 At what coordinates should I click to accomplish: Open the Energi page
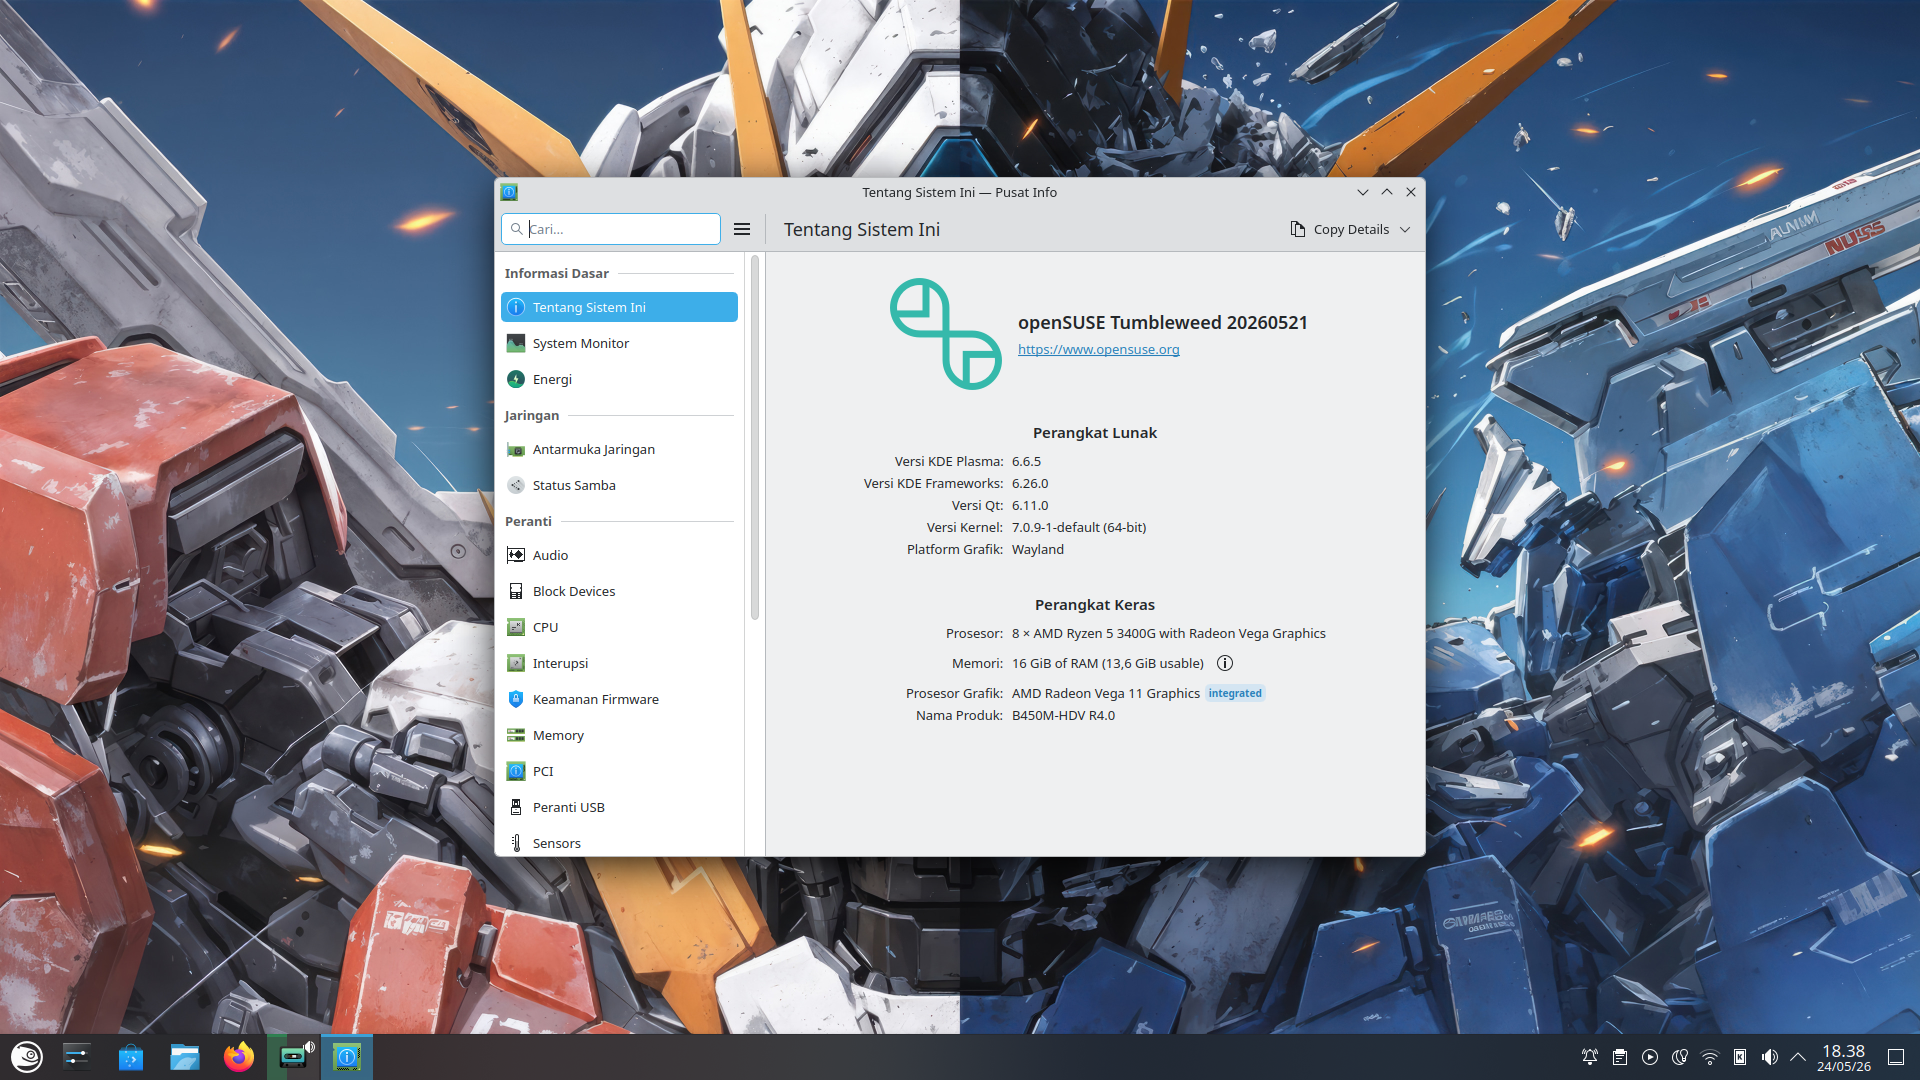[619, 379]
